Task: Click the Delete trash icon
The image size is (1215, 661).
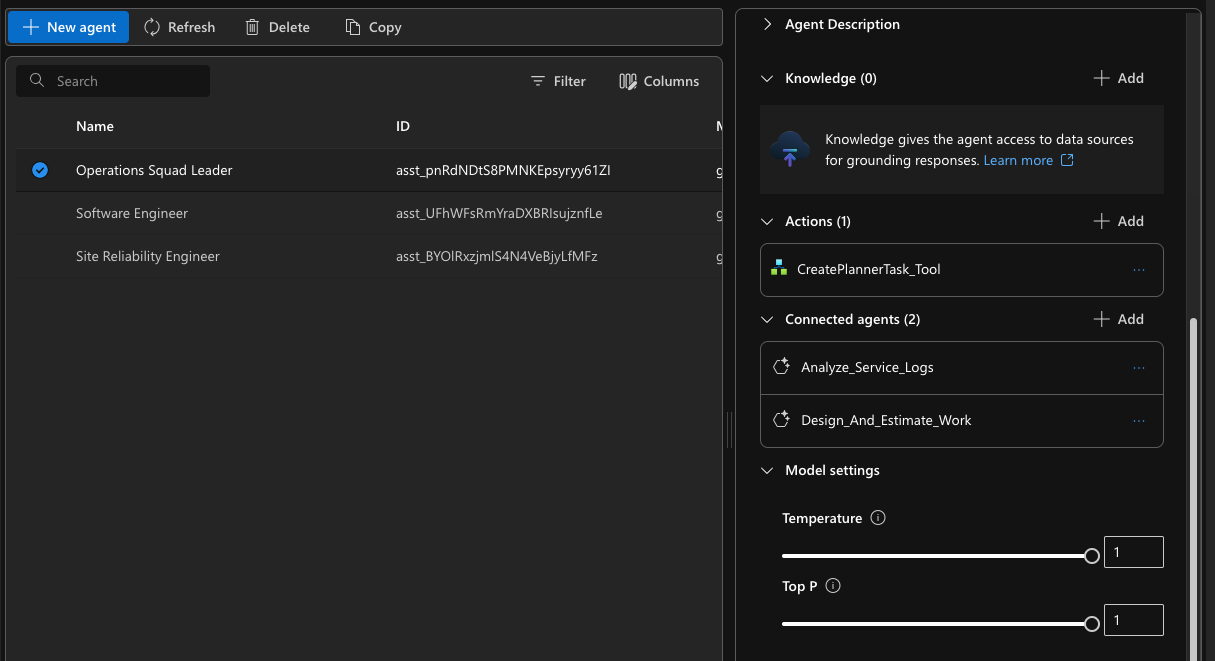Action: [x=253, y=27]
